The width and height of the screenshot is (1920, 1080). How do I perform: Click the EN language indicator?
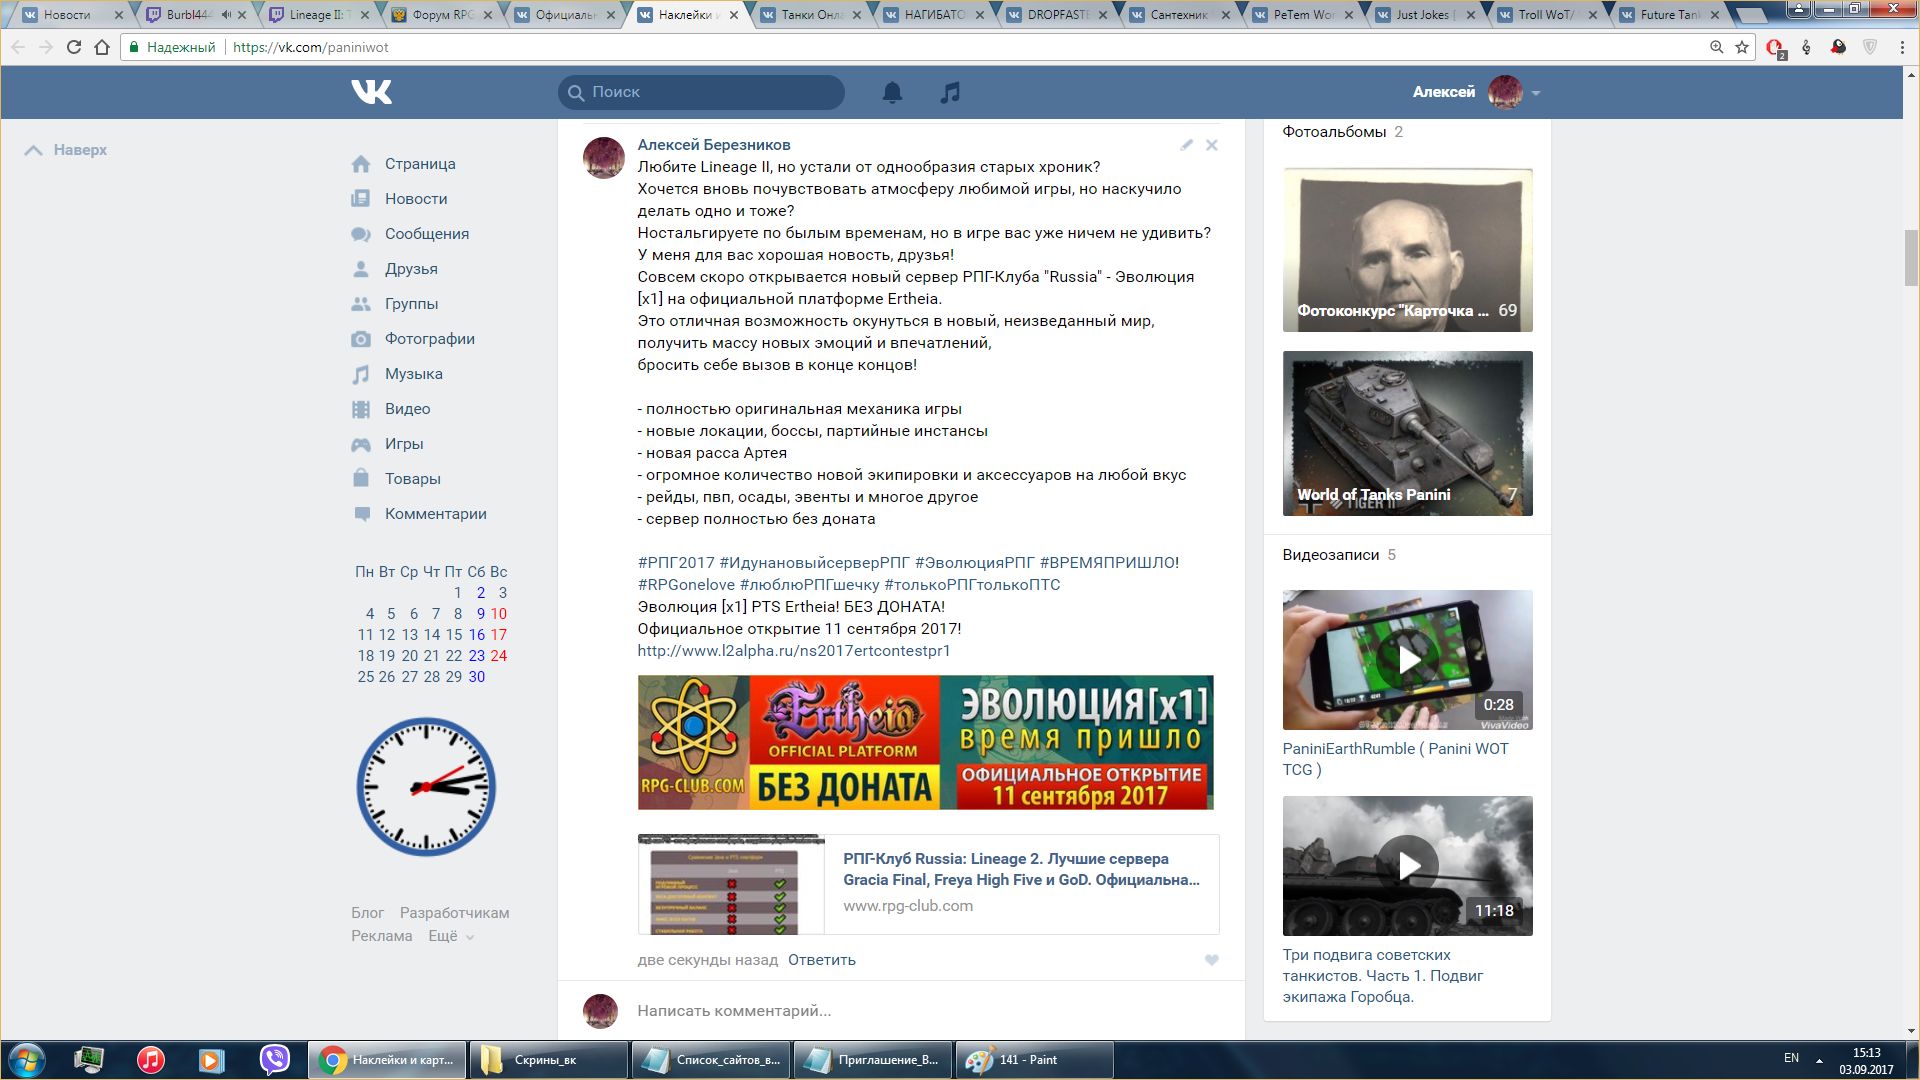click(1791, 1058)
